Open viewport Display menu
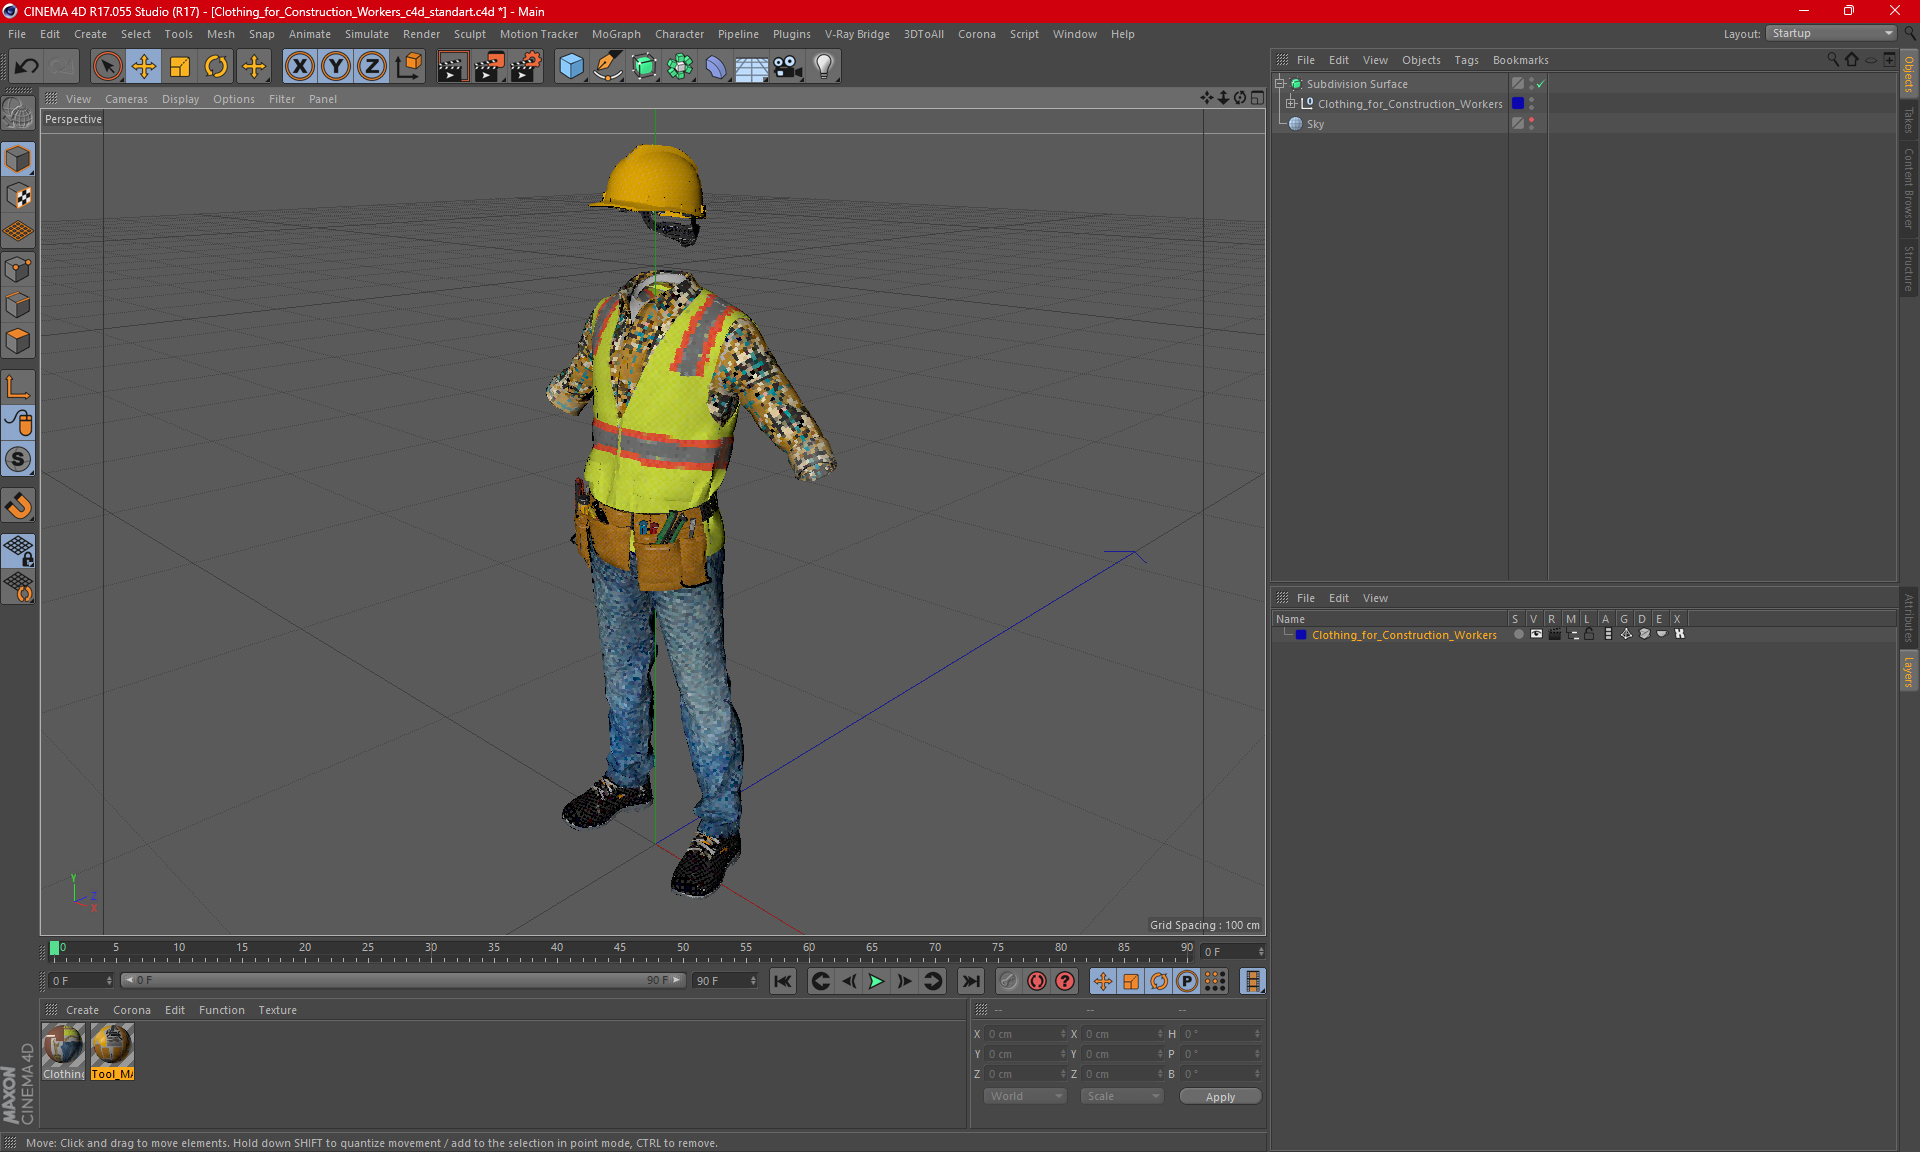The width and height of the screenshot is (1920, 1152). pos(180,99)
